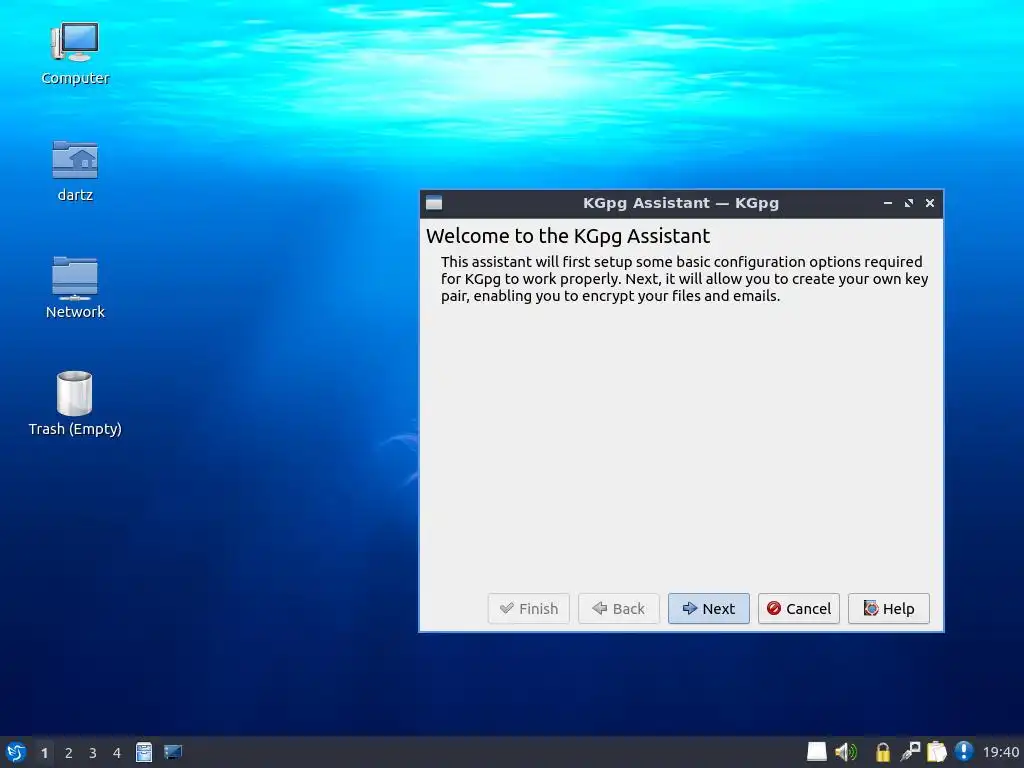Switch to virtual desktop 2
This screenshot has width=1024, height=768.
tap(69, 753)
